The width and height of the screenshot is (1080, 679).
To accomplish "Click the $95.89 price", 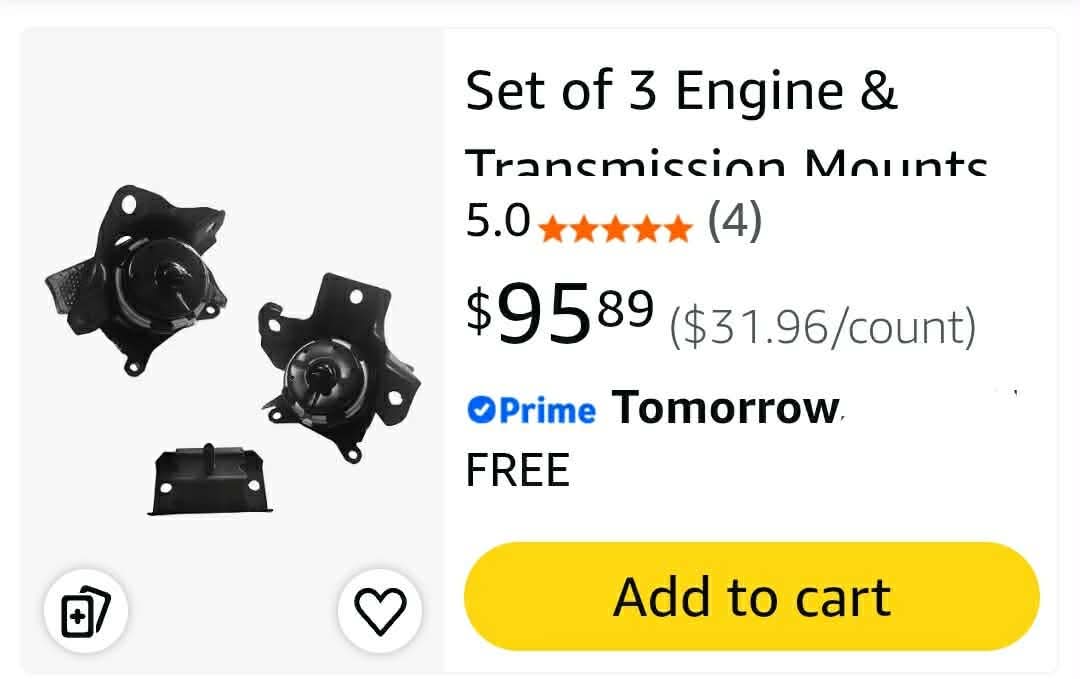I will (x=560, y=313).
